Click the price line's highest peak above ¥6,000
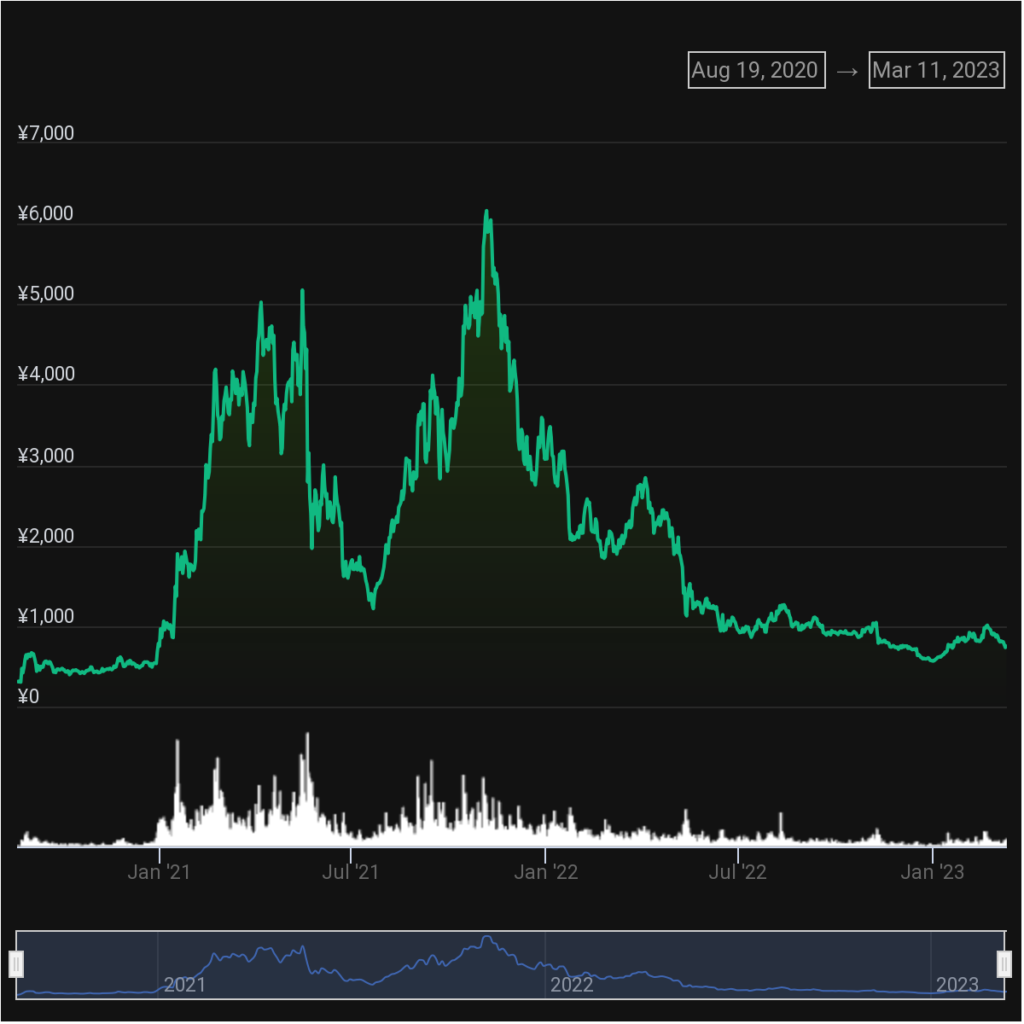 coord(487,212)
